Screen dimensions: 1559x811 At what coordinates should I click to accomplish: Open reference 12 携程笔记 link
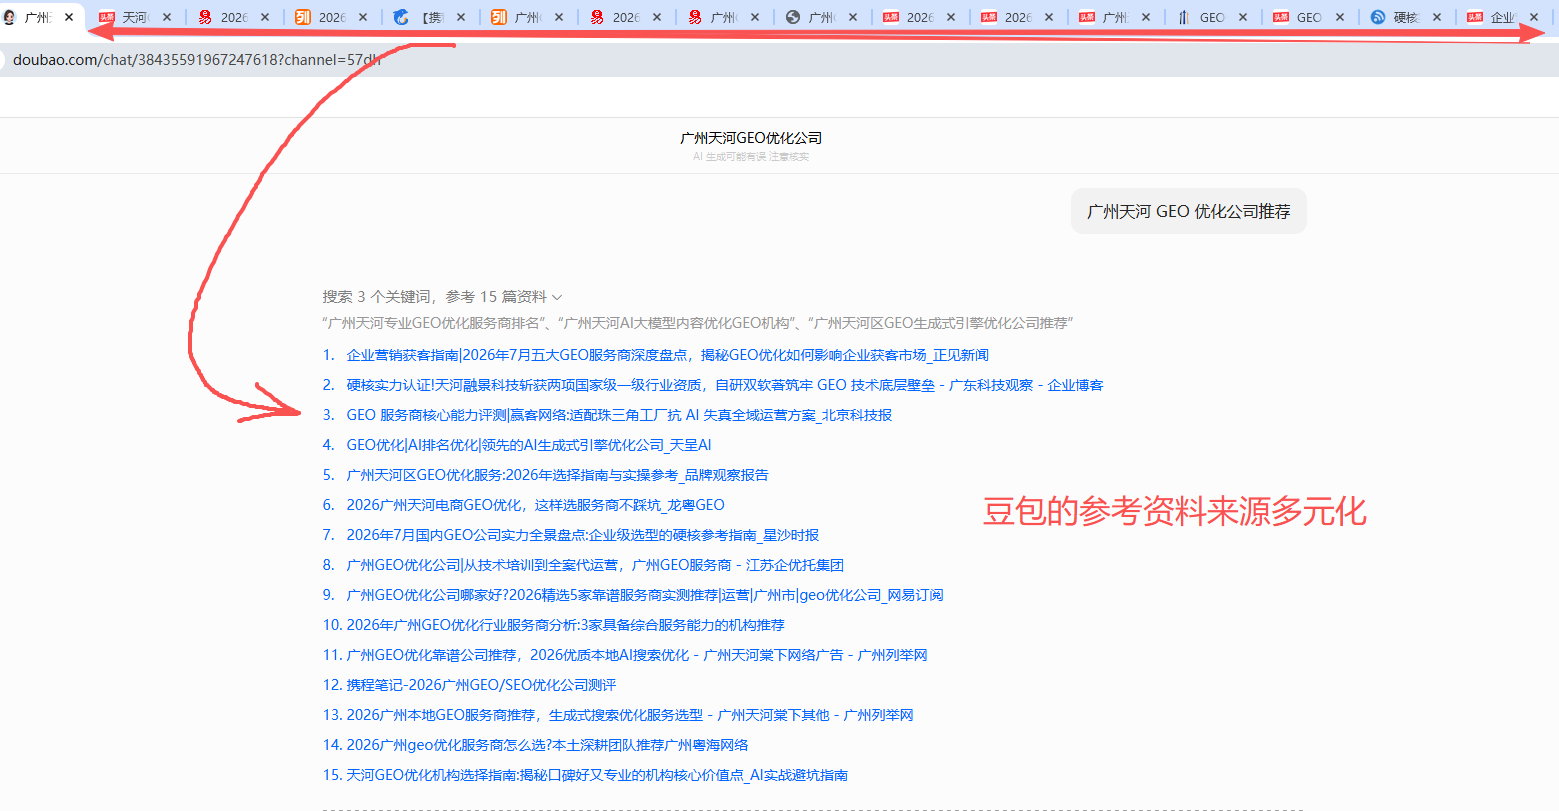pyautogui.click(x=481, y=685)
